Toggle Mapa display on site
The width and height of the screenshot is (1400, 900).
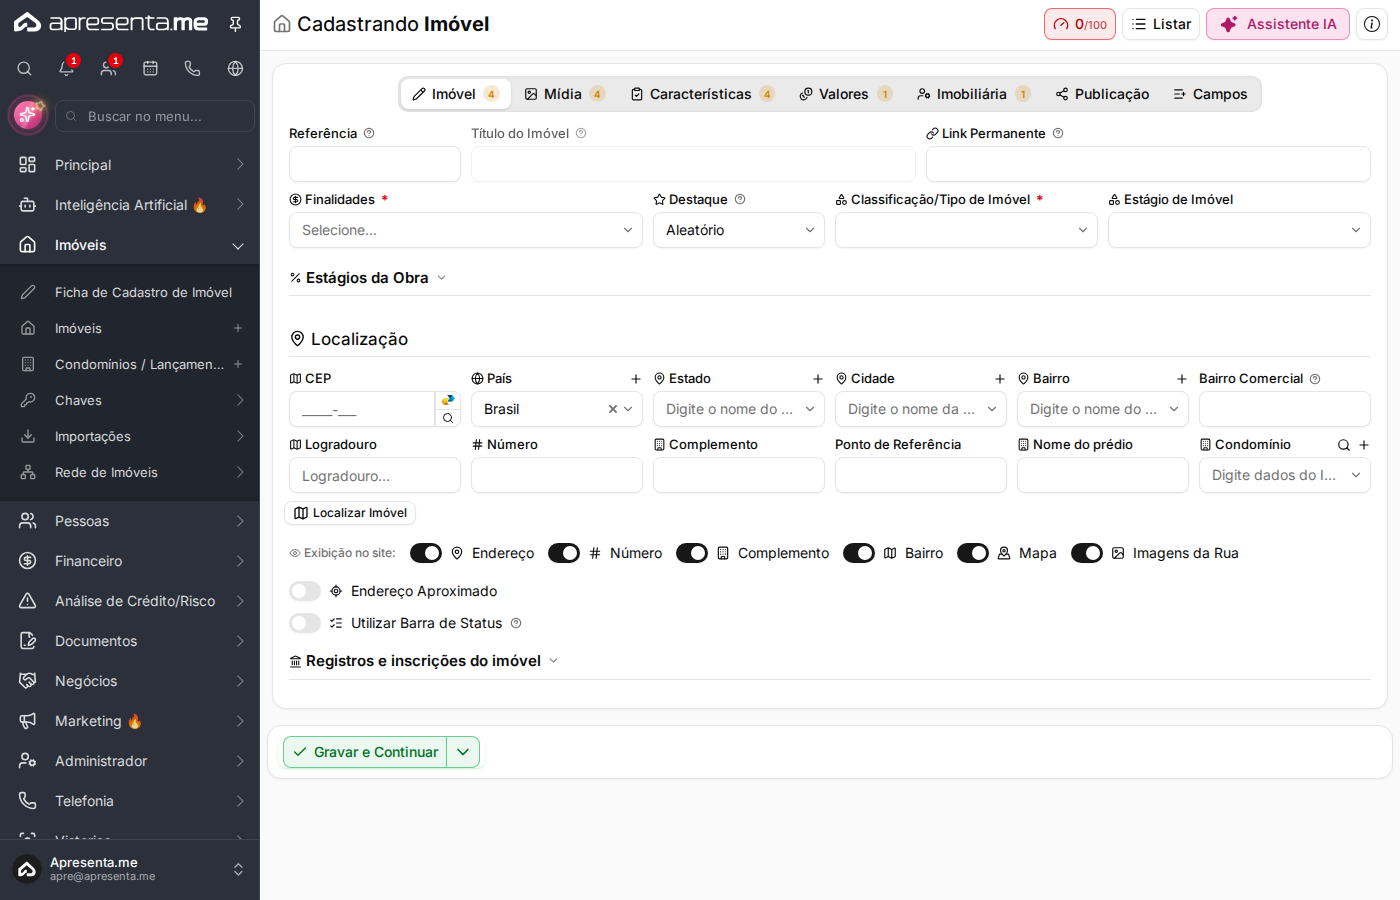coord(973,553)
